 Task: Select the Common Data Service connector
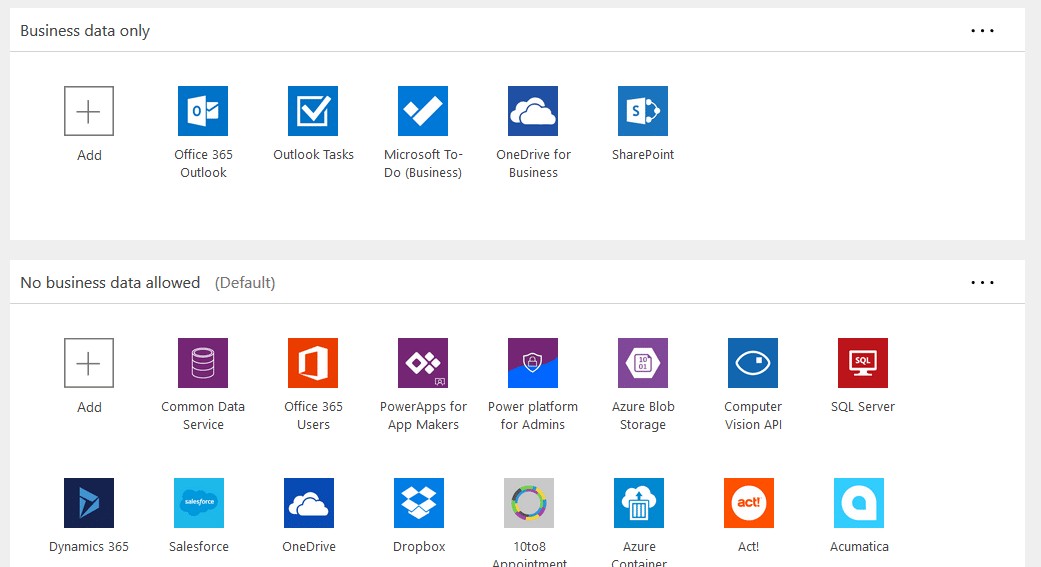point(203,363)
